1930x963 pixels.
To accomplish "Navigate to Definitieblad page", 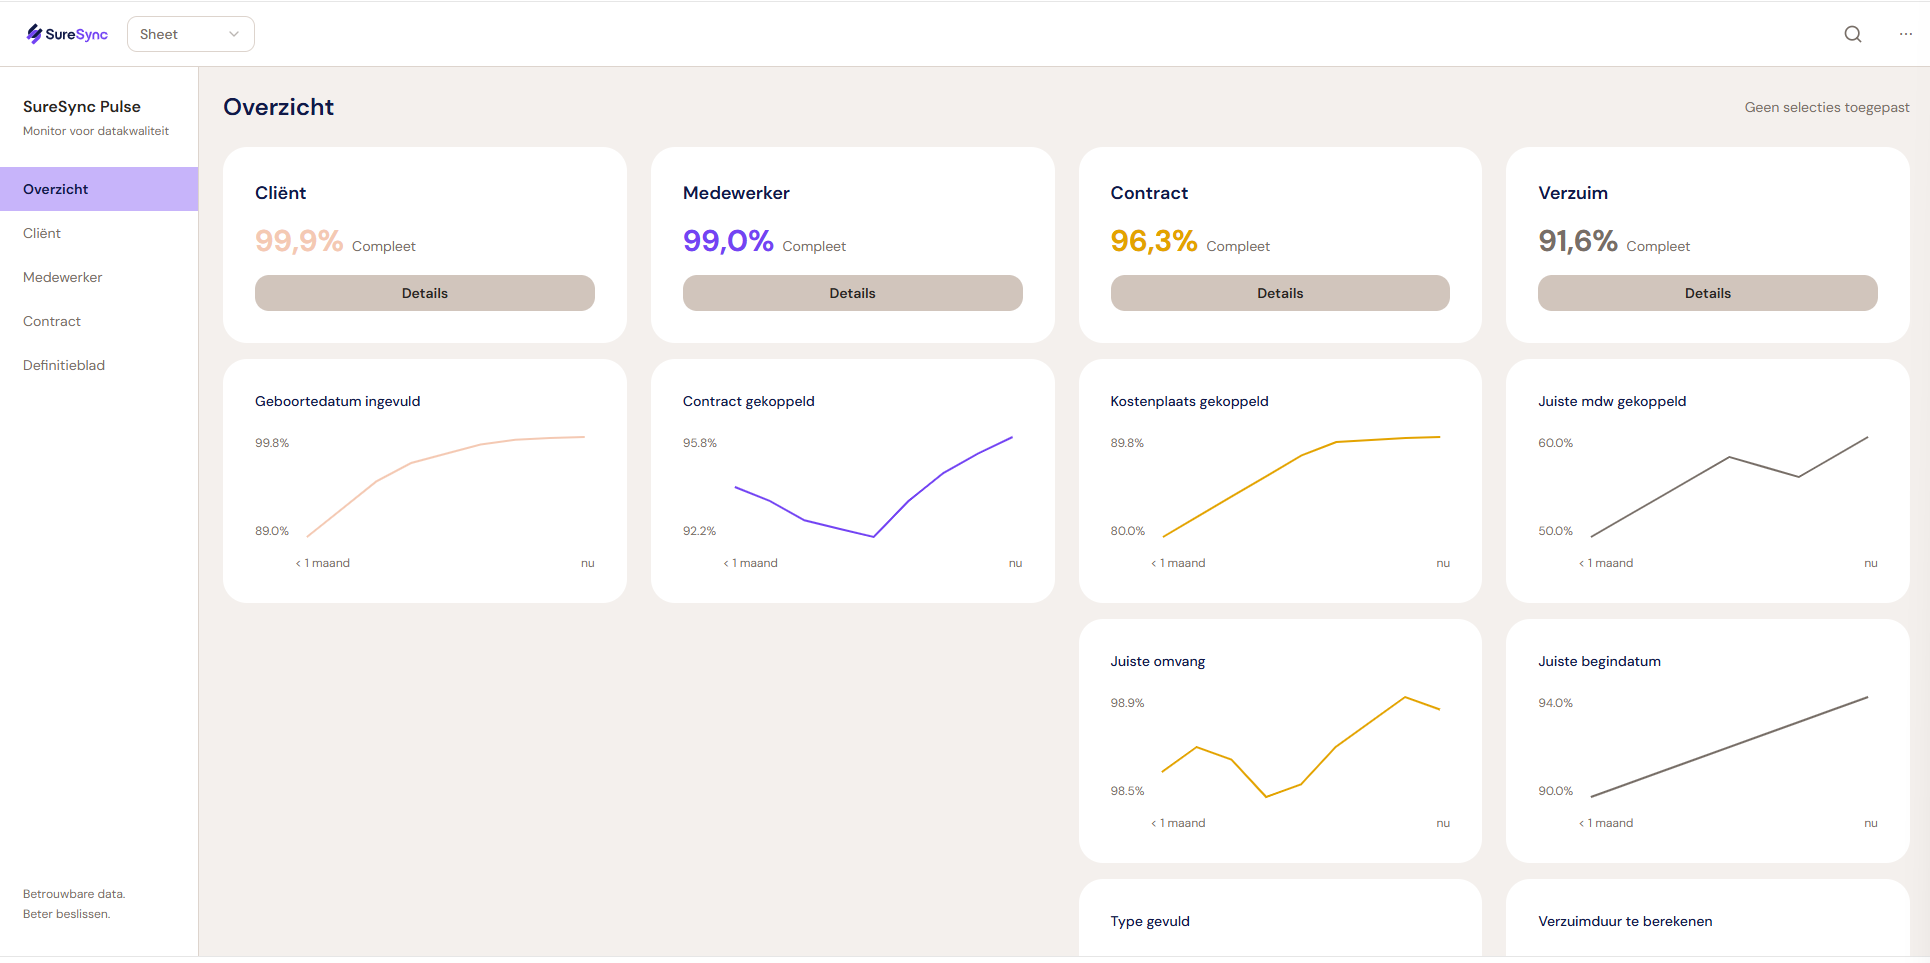I will (x=64, y=365).
